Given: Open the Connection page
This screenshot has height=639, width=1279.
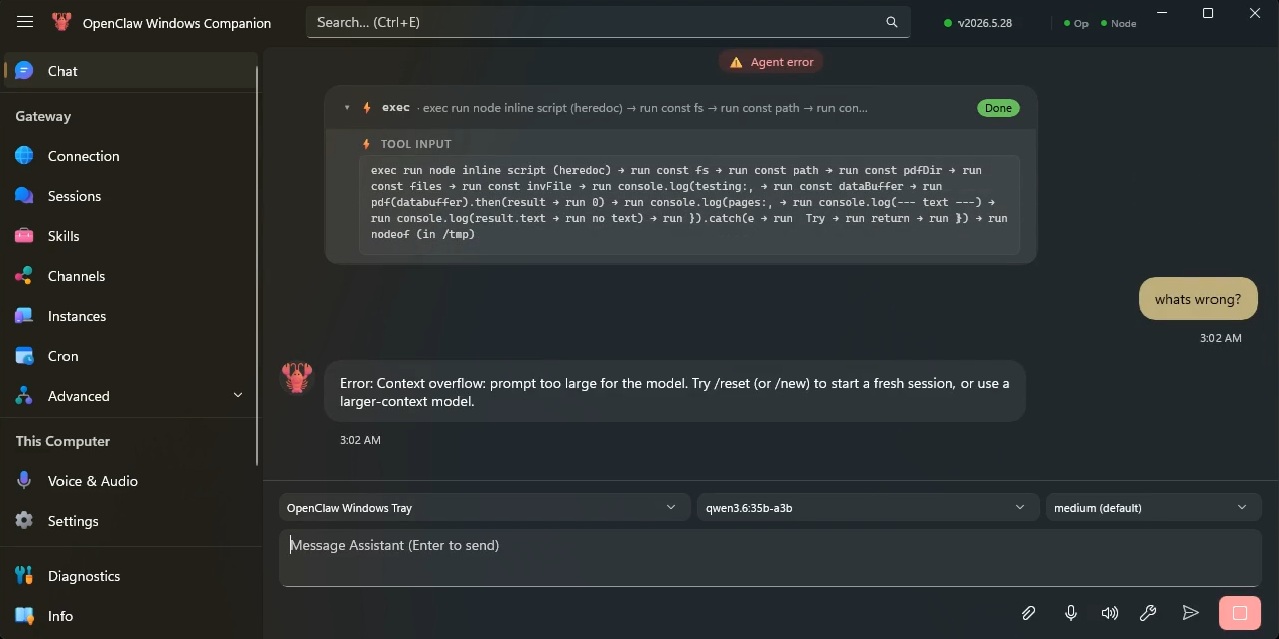Looking at the screenshot, I should click(x=130, y=156).
